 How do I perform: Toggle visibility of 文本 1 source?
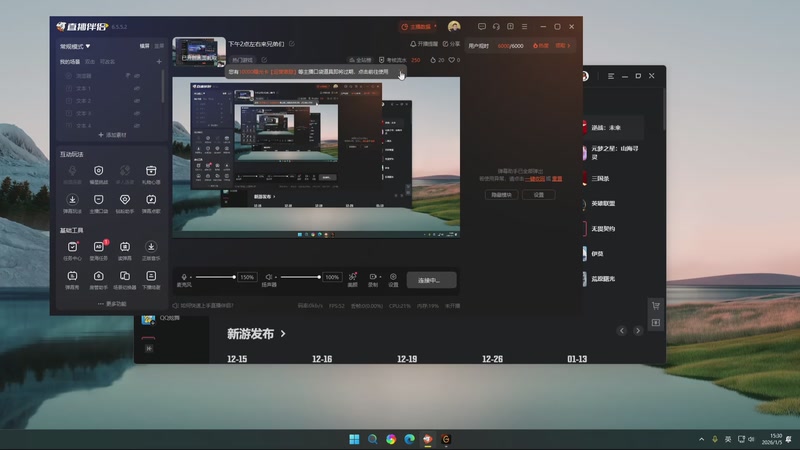[137, 88]
